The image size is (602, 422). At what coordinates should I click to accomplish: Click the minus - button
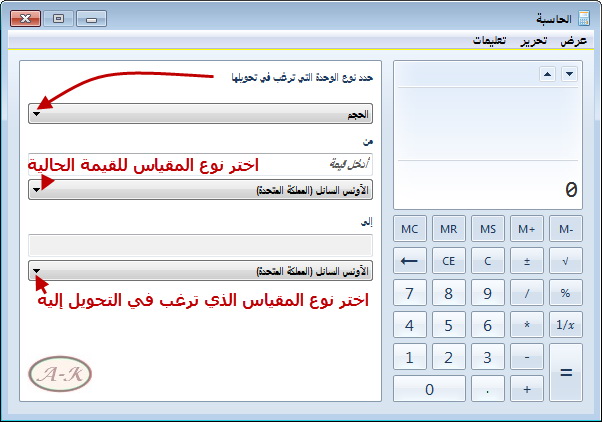pos(527,357)
